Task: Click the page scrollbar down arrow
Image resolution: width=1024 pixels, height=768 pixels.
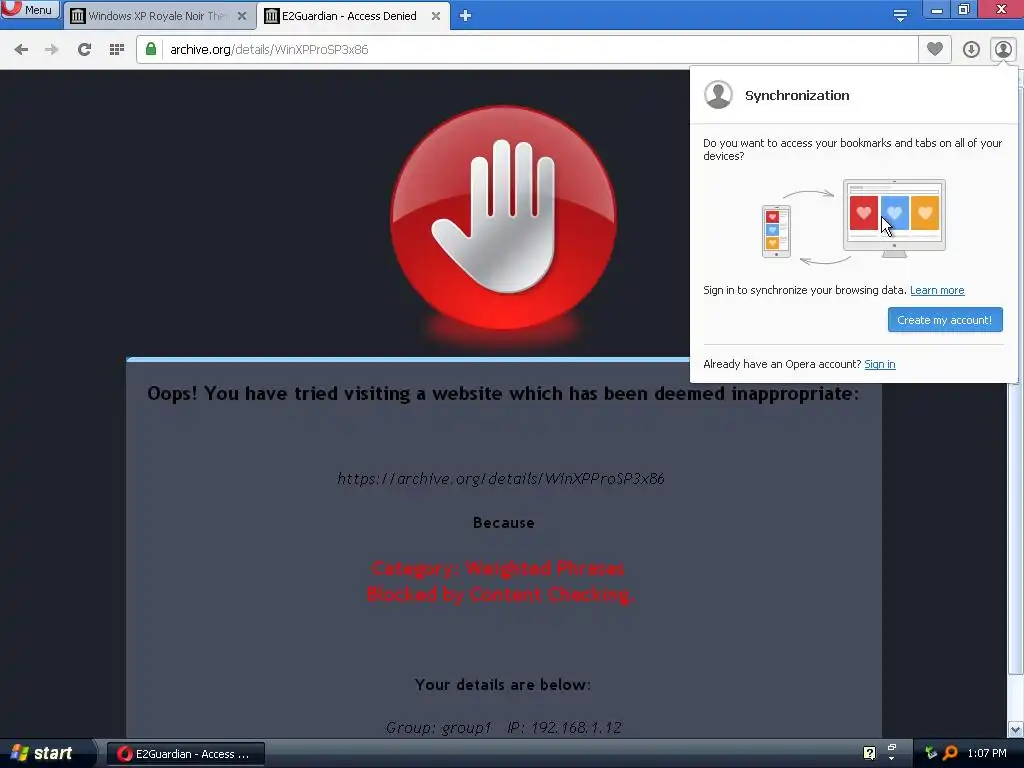Action: coord(1015,729)
